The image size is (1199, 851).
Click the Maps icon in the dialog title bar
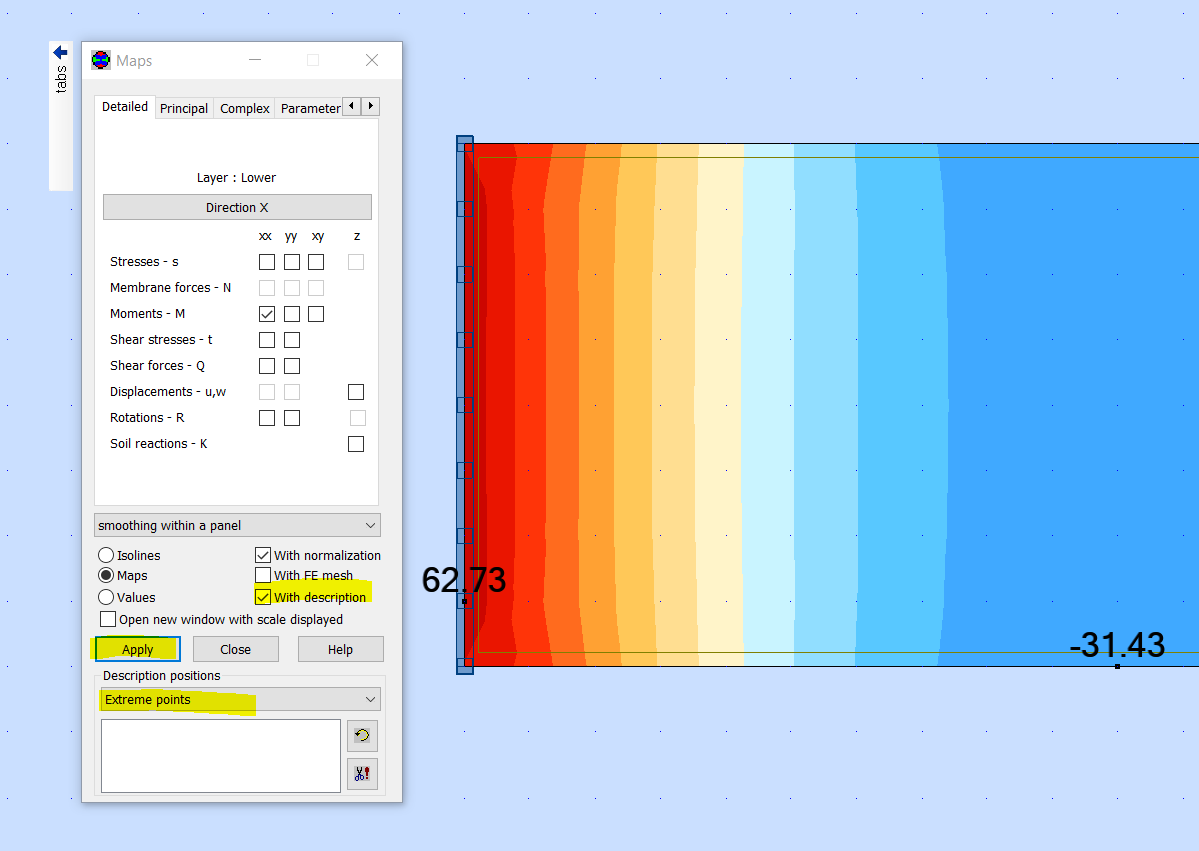coord(100,59)
